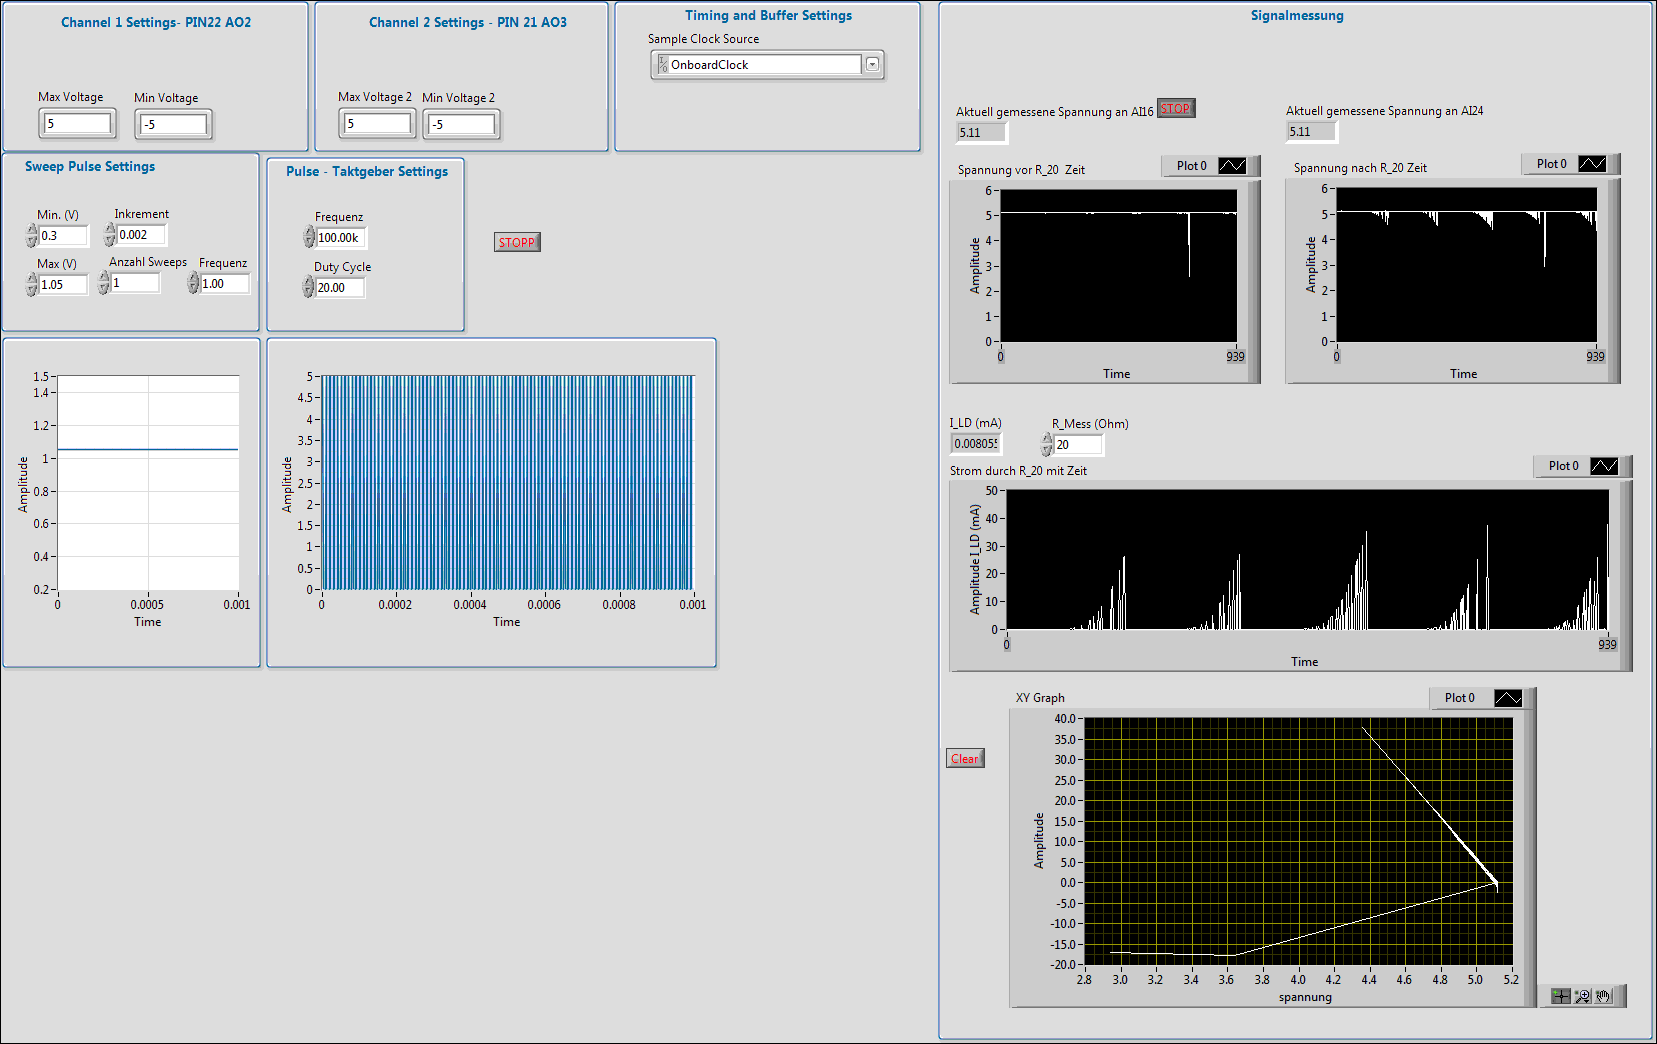Open the Sample Clock Source dropdown arrow
The width and height of the screenshot is (1657, 1044).
[x=872, y=65]
